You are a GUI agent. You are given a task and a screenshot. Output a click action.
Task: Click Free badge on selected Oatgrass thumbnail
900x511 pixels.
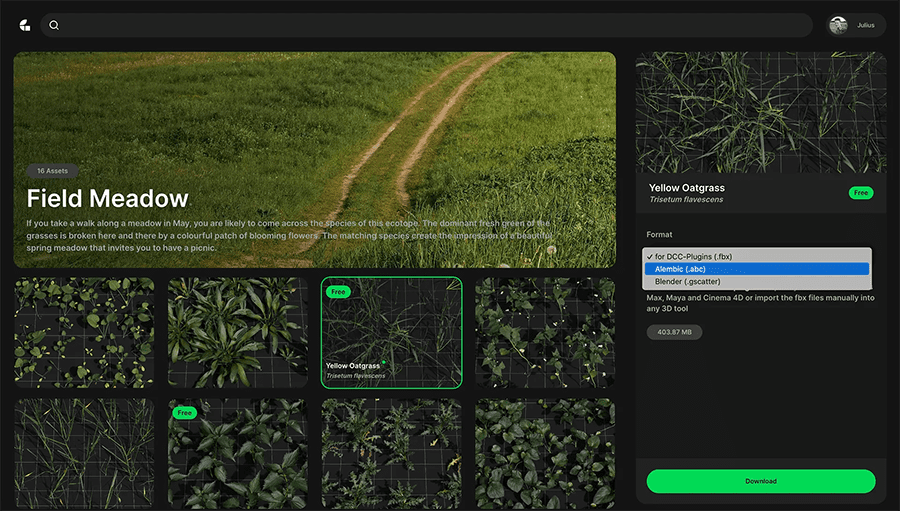[x=338, y=292]
